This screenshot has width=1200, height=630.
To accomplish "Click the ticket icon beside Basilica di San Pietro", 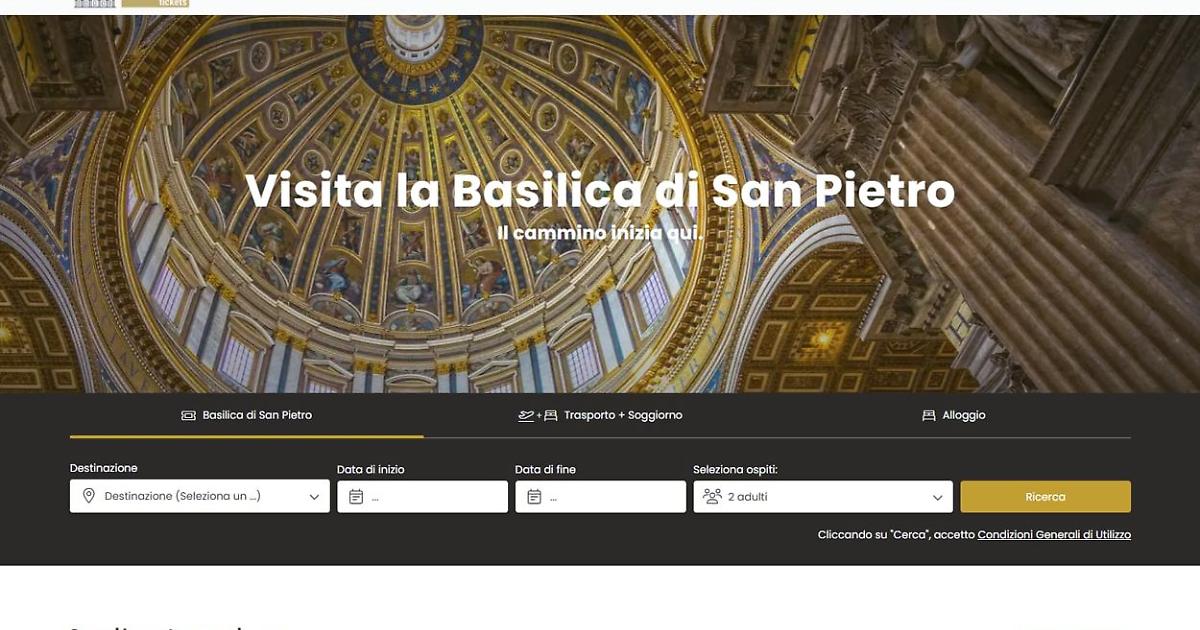I will [x=188, y=415].
